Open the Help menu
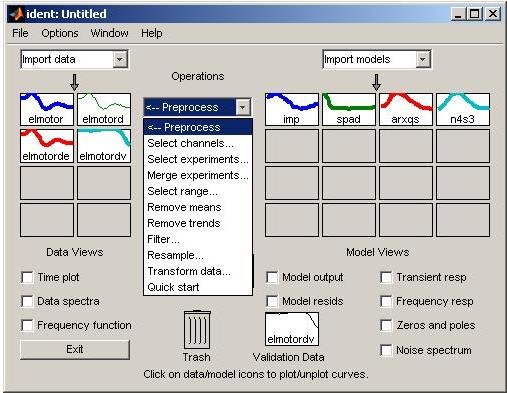This screenshot has height=393, width=507. point(152,33)
